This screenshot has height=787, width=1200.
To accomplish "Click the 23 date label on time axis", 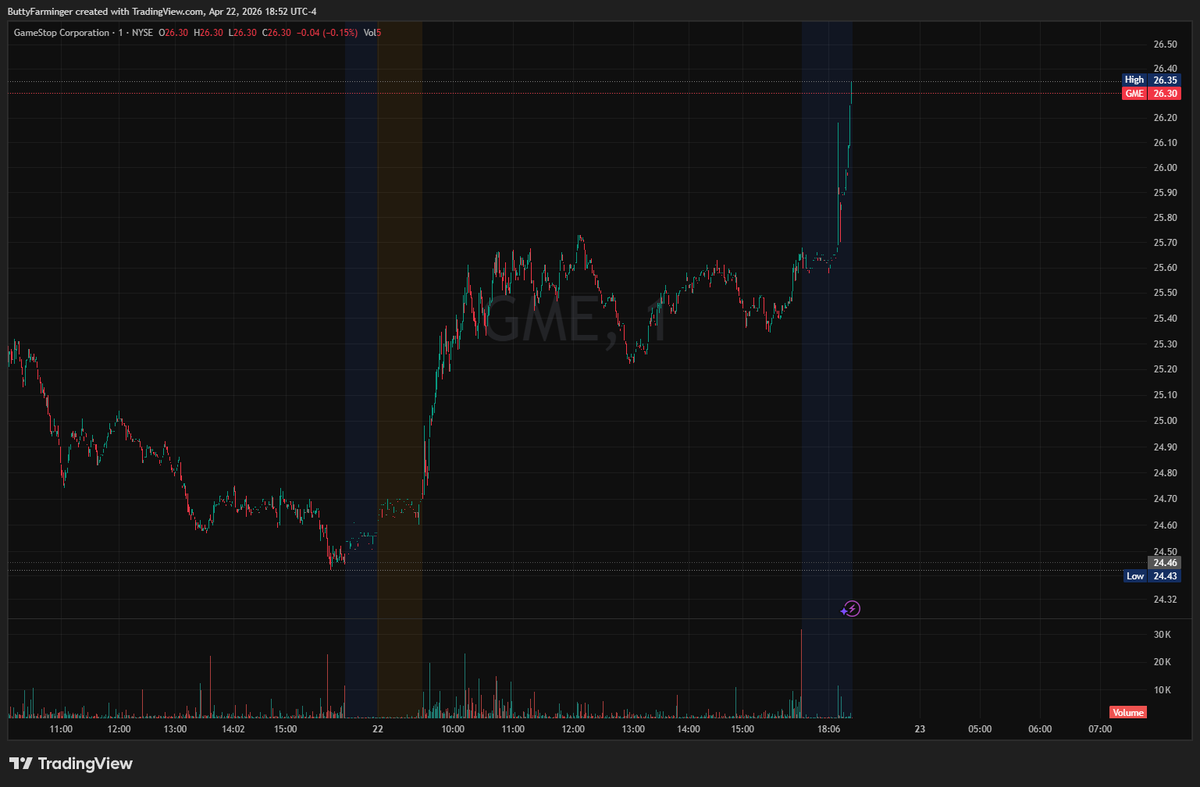I will tap(920, 730).
